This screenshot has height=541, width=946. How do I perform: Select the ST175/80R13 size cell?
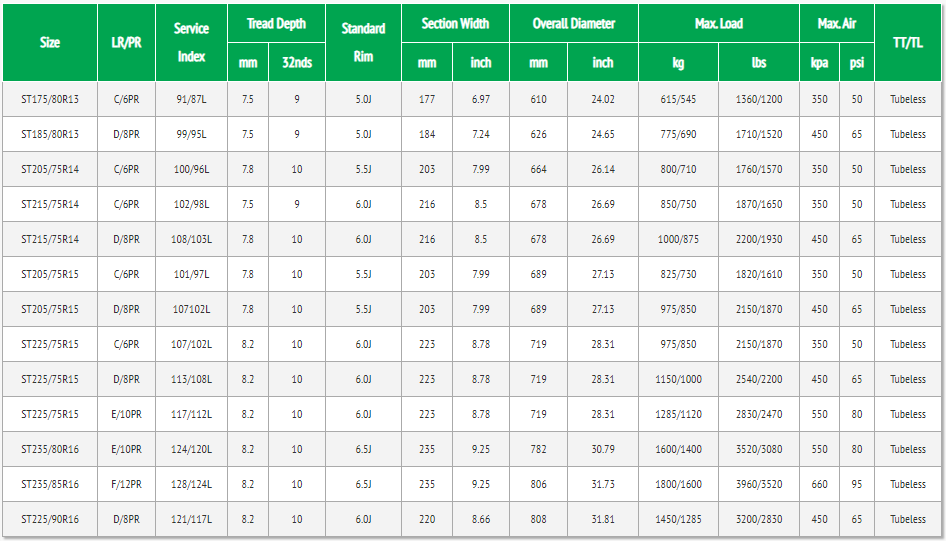coord(50,99)
